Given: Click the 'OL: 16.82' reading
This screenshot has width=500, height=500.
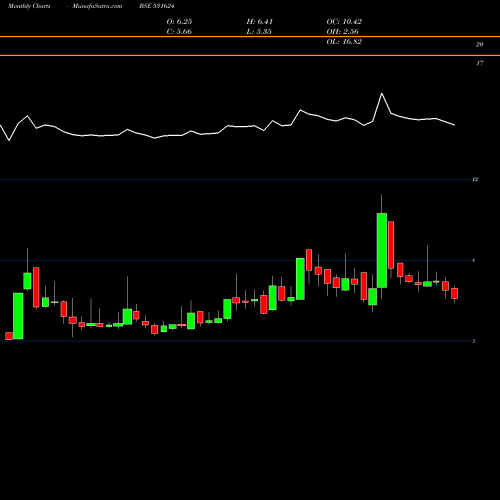Looking at the screenshot, I should click(x=344, y=42).
